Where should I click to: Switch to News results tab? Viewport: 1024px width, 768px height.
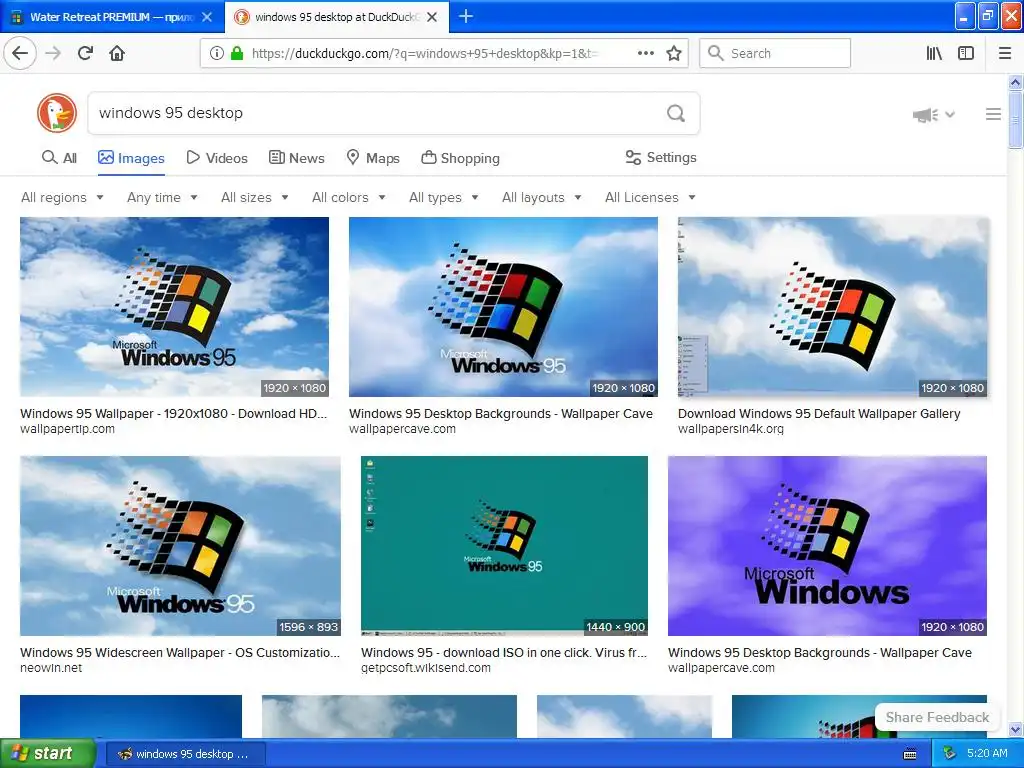pyautogui.click(x=296, y=157)
